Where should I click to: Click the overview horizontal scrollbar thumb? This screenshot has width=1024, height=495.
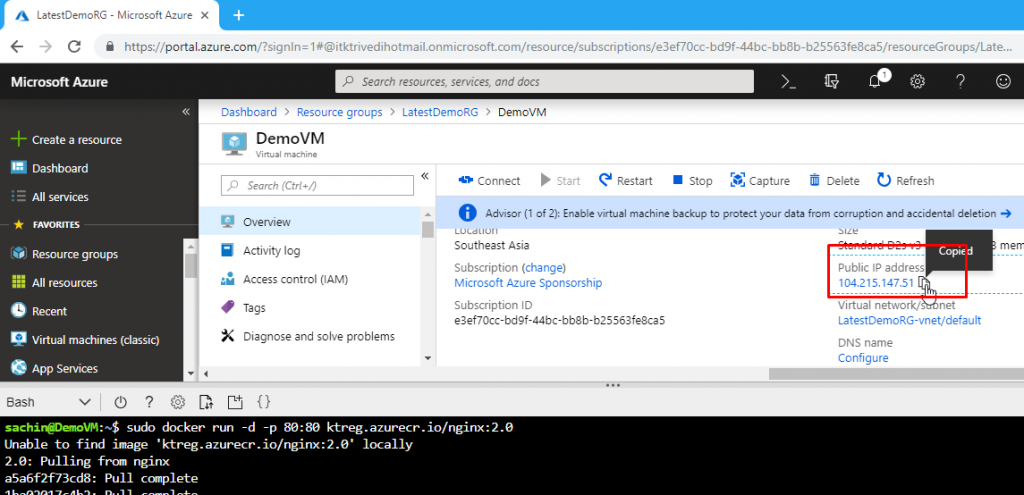[895, 374]
